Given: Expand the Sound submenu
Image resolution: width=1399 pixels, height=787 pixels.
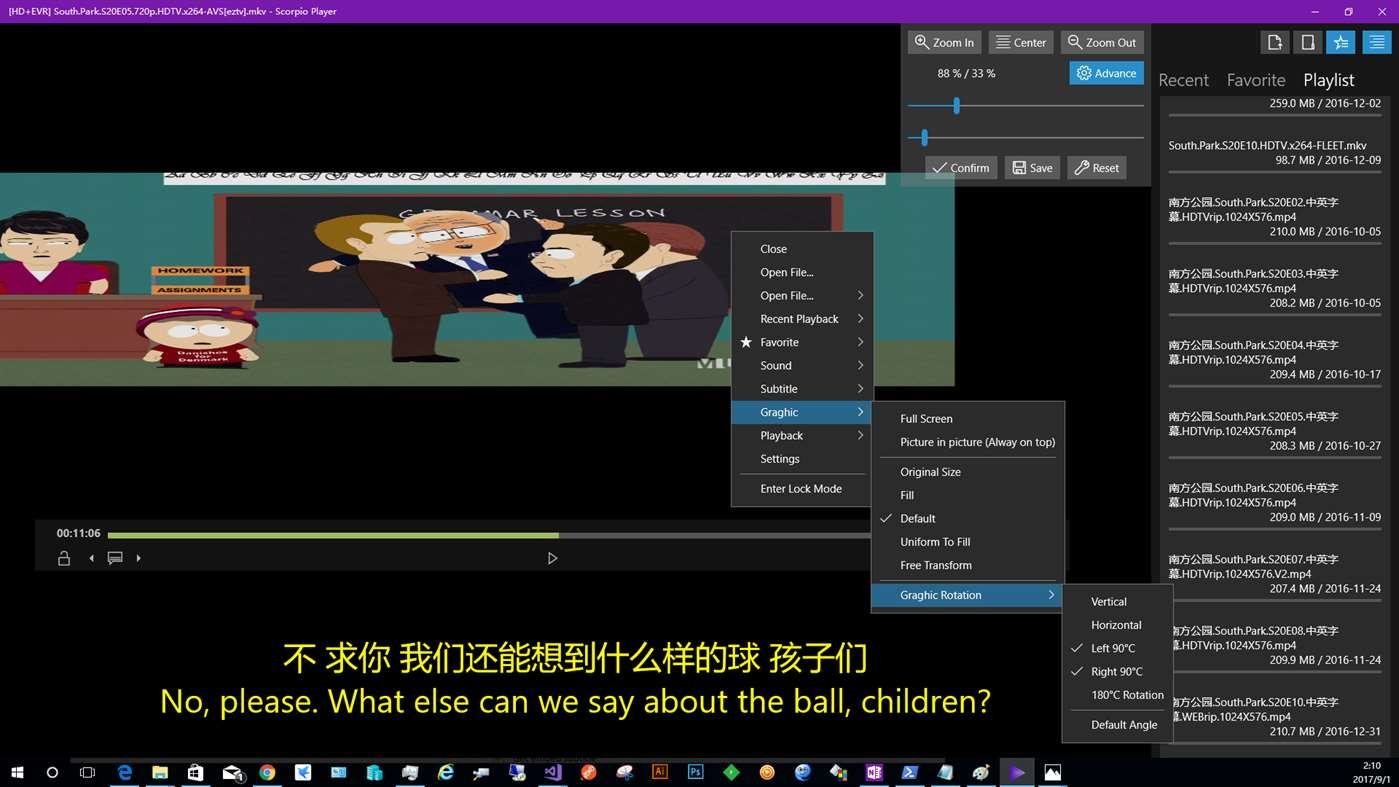Looking at the screenshot, I should [x=802, y=365].
